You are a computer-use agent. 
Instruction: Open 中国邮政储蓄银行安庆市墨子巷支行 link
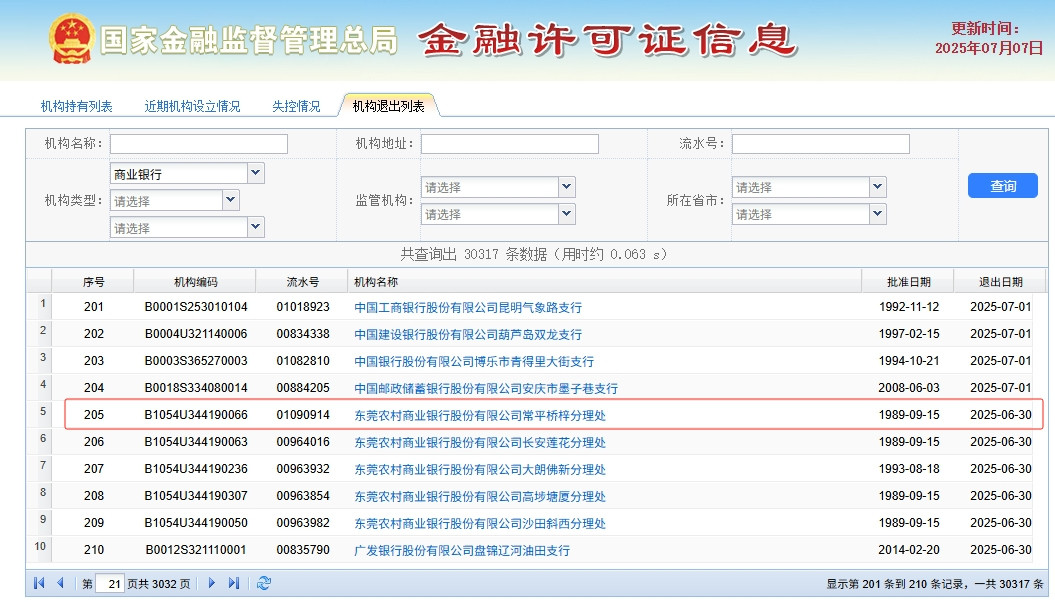coord(486,388)
